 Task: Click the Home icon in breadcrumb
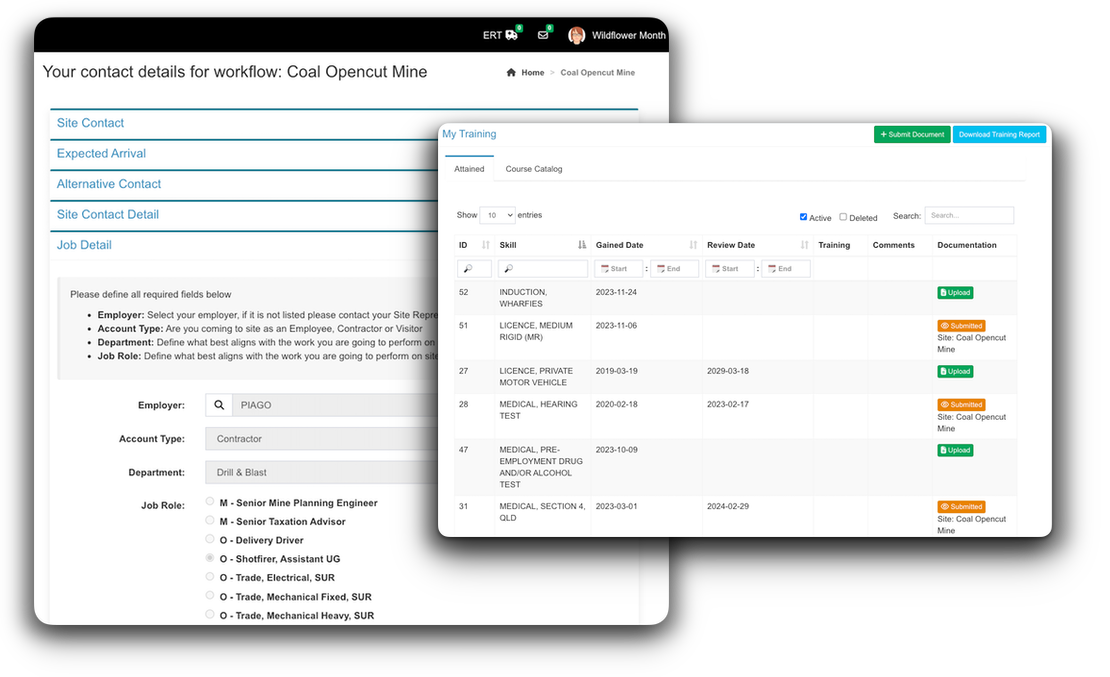pyautogui.click(x=512, y=73)
